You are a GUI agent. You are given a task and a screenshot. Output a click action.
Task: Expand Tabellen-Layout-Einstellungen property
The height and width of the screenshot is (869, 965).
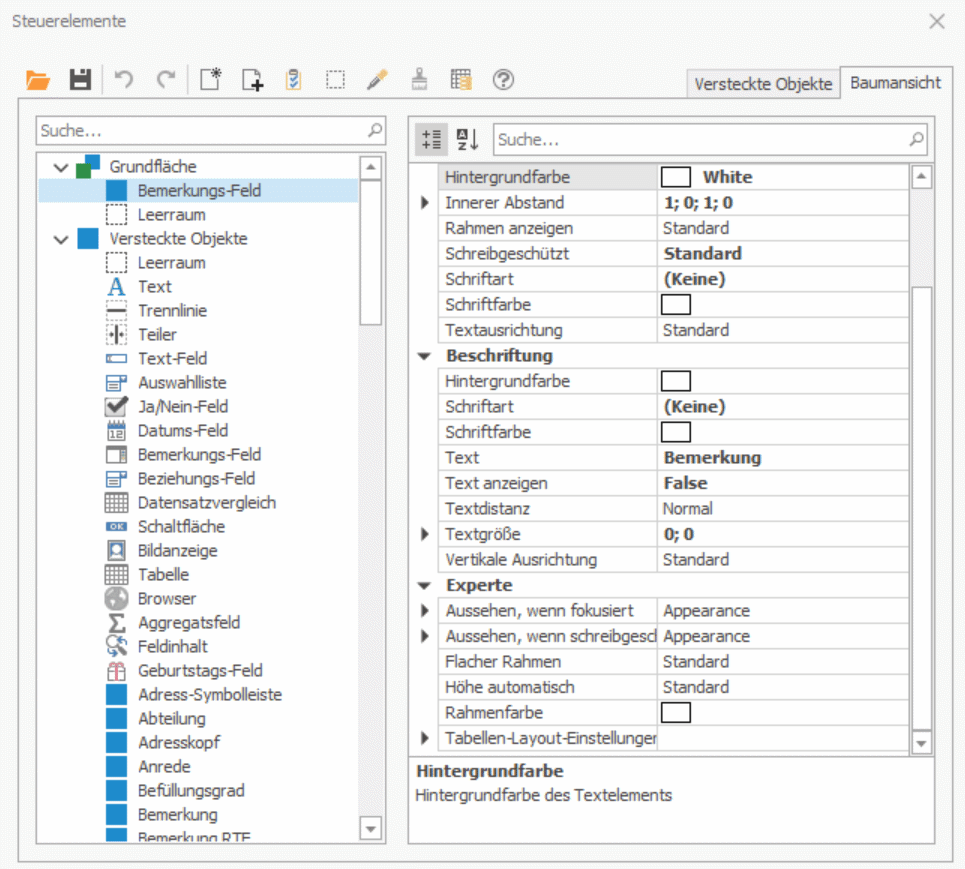point(425,738)
